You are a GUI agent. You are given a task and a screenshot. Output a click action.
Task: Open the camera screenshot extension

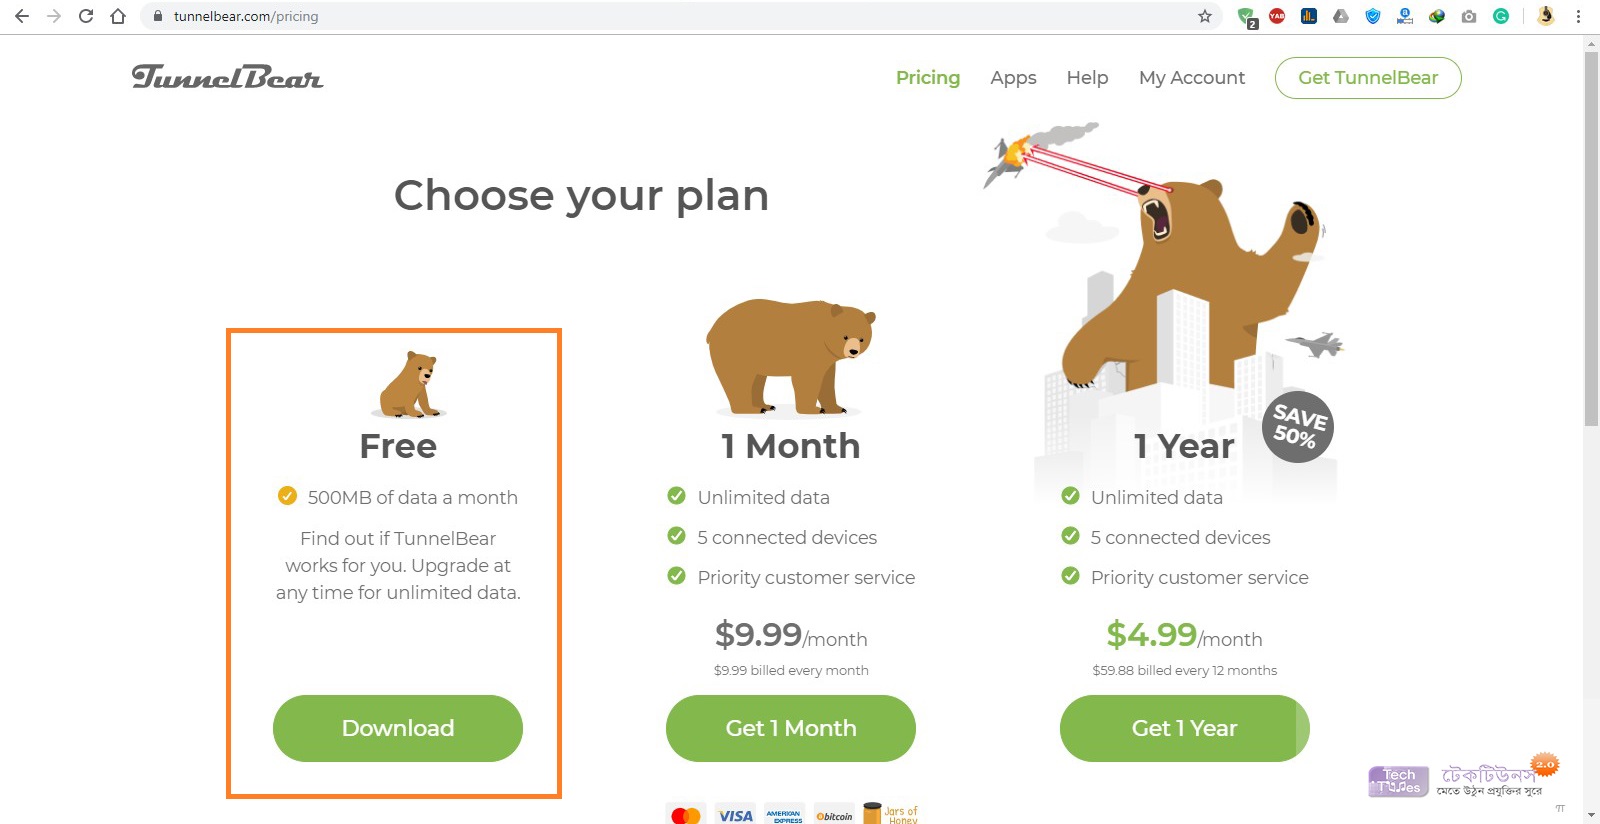pos(1469,16)
